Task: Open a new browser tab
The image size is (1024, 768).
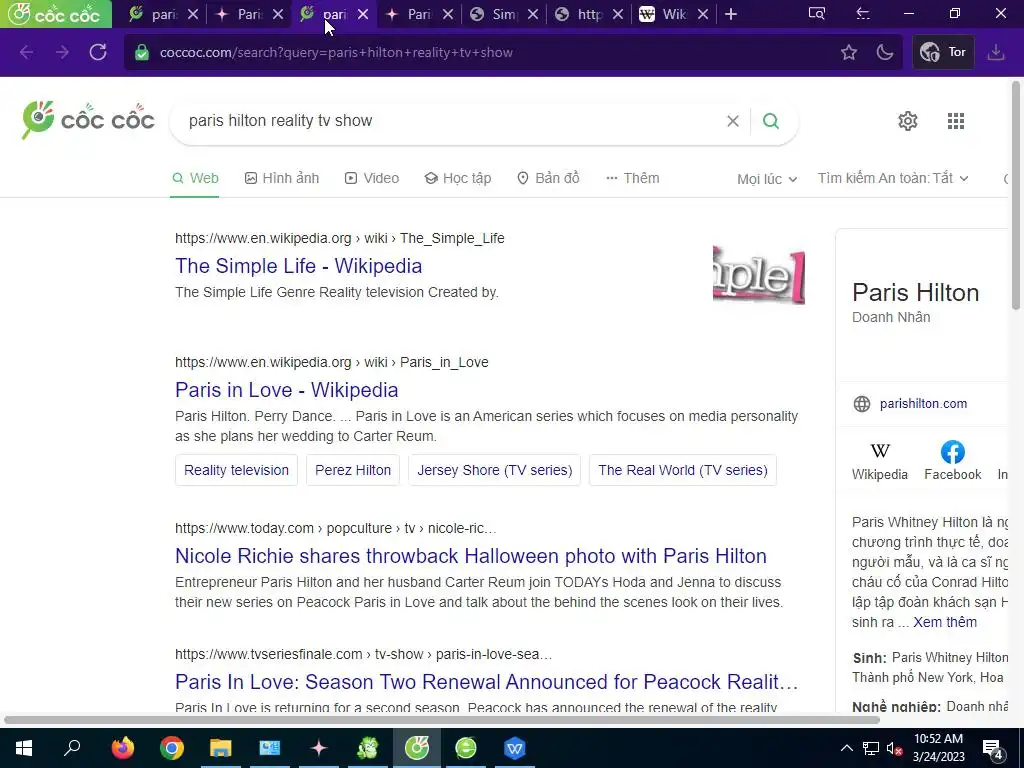Action: (x=731, y=14)
